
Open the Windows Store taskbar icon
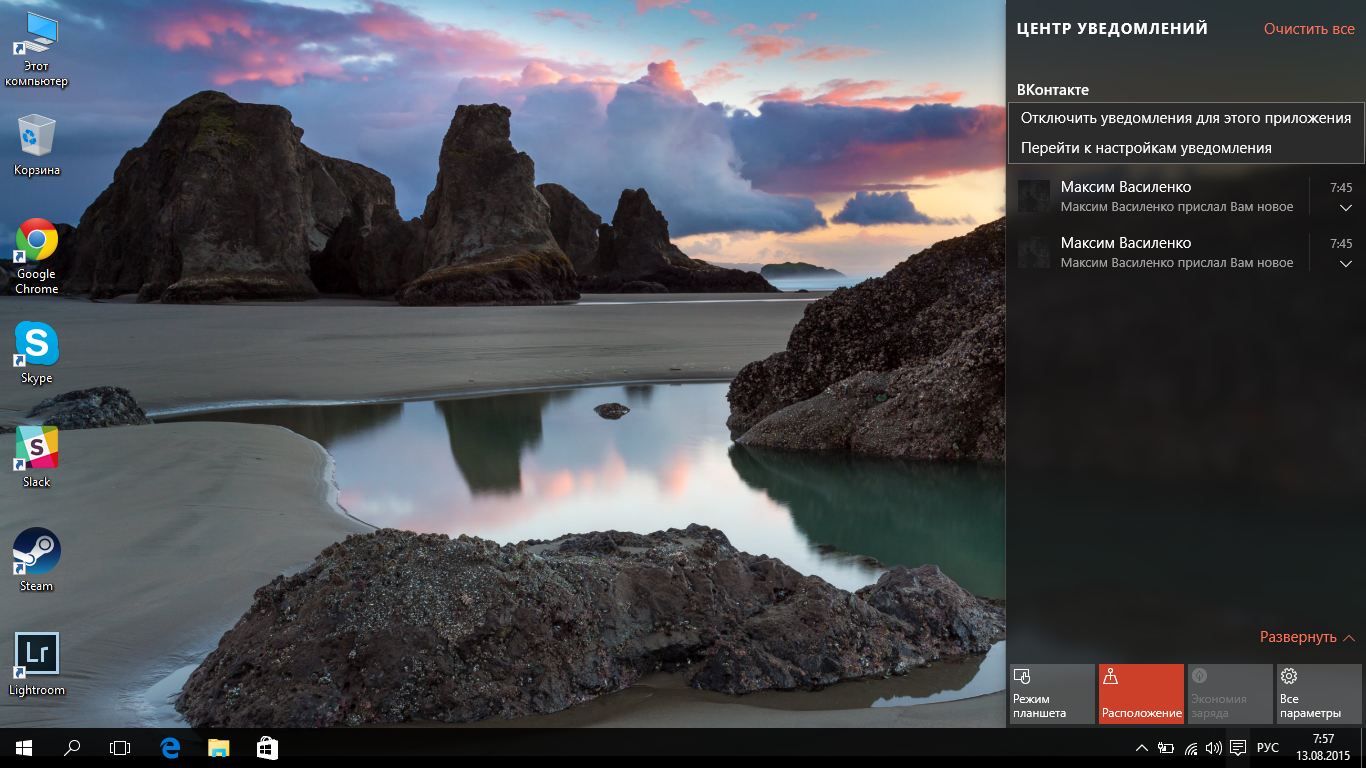(267, 747)
